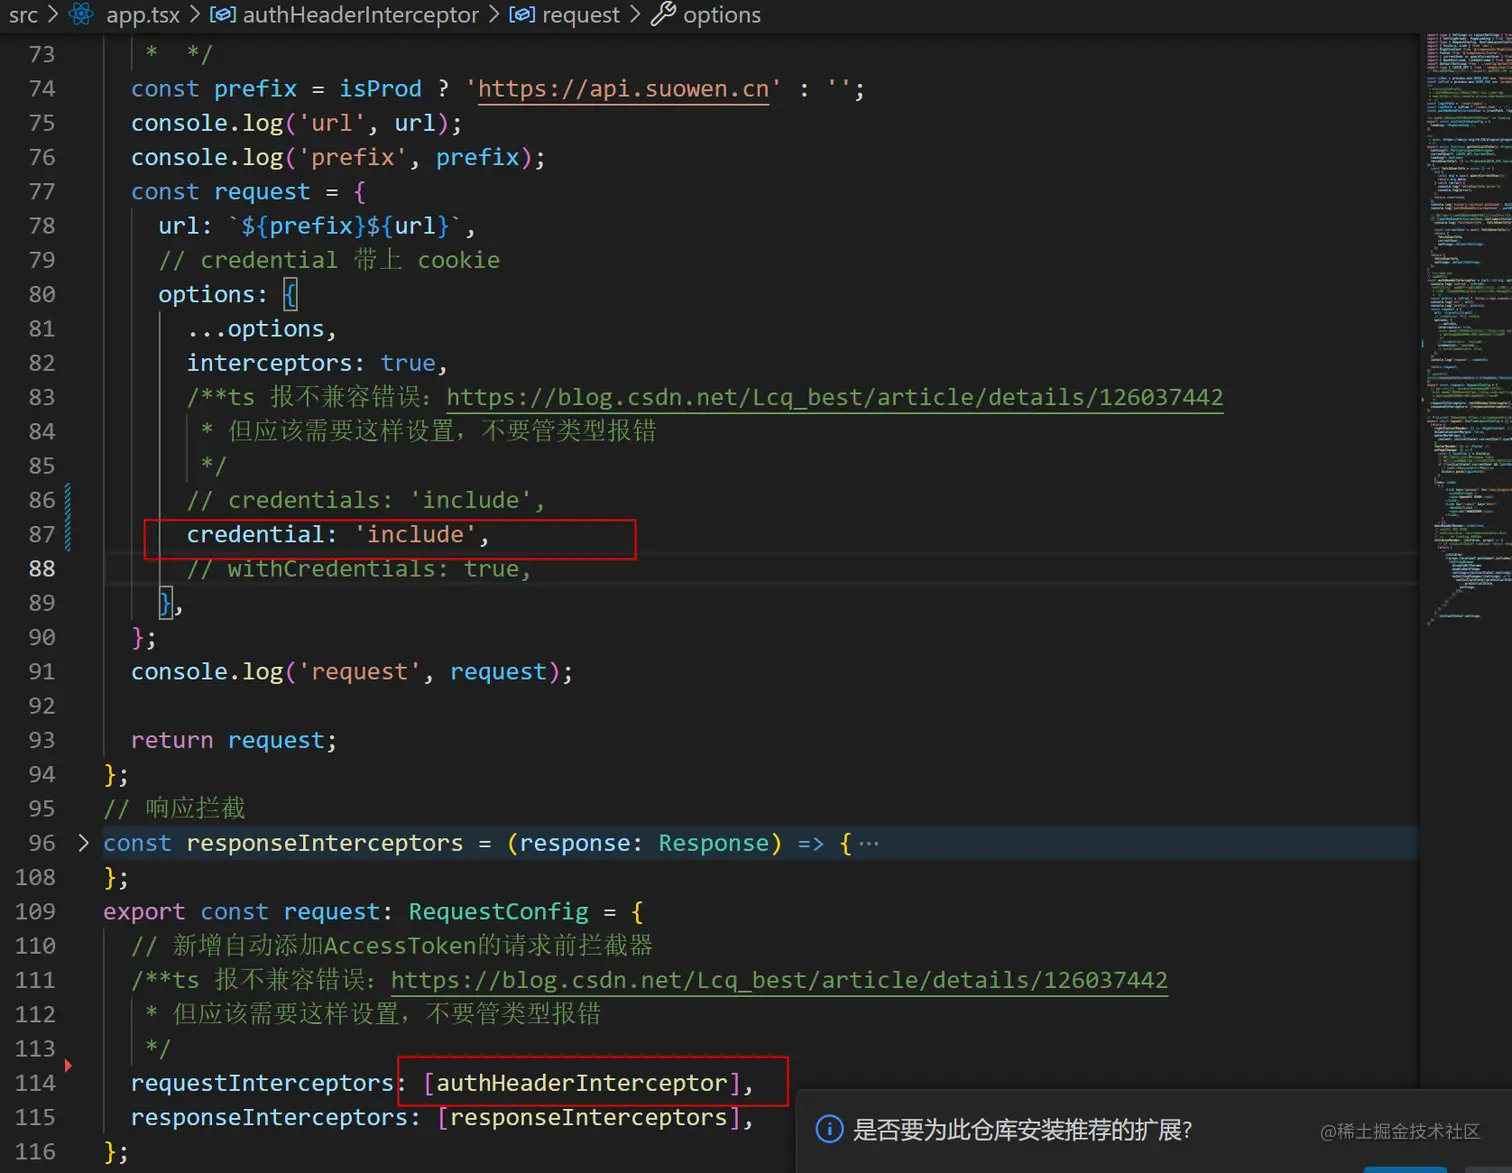Click the opening bracket after 'options:' on line 80
Image resolution: width=1512 pixels, height=1173 pixels.
coord(290,294)
